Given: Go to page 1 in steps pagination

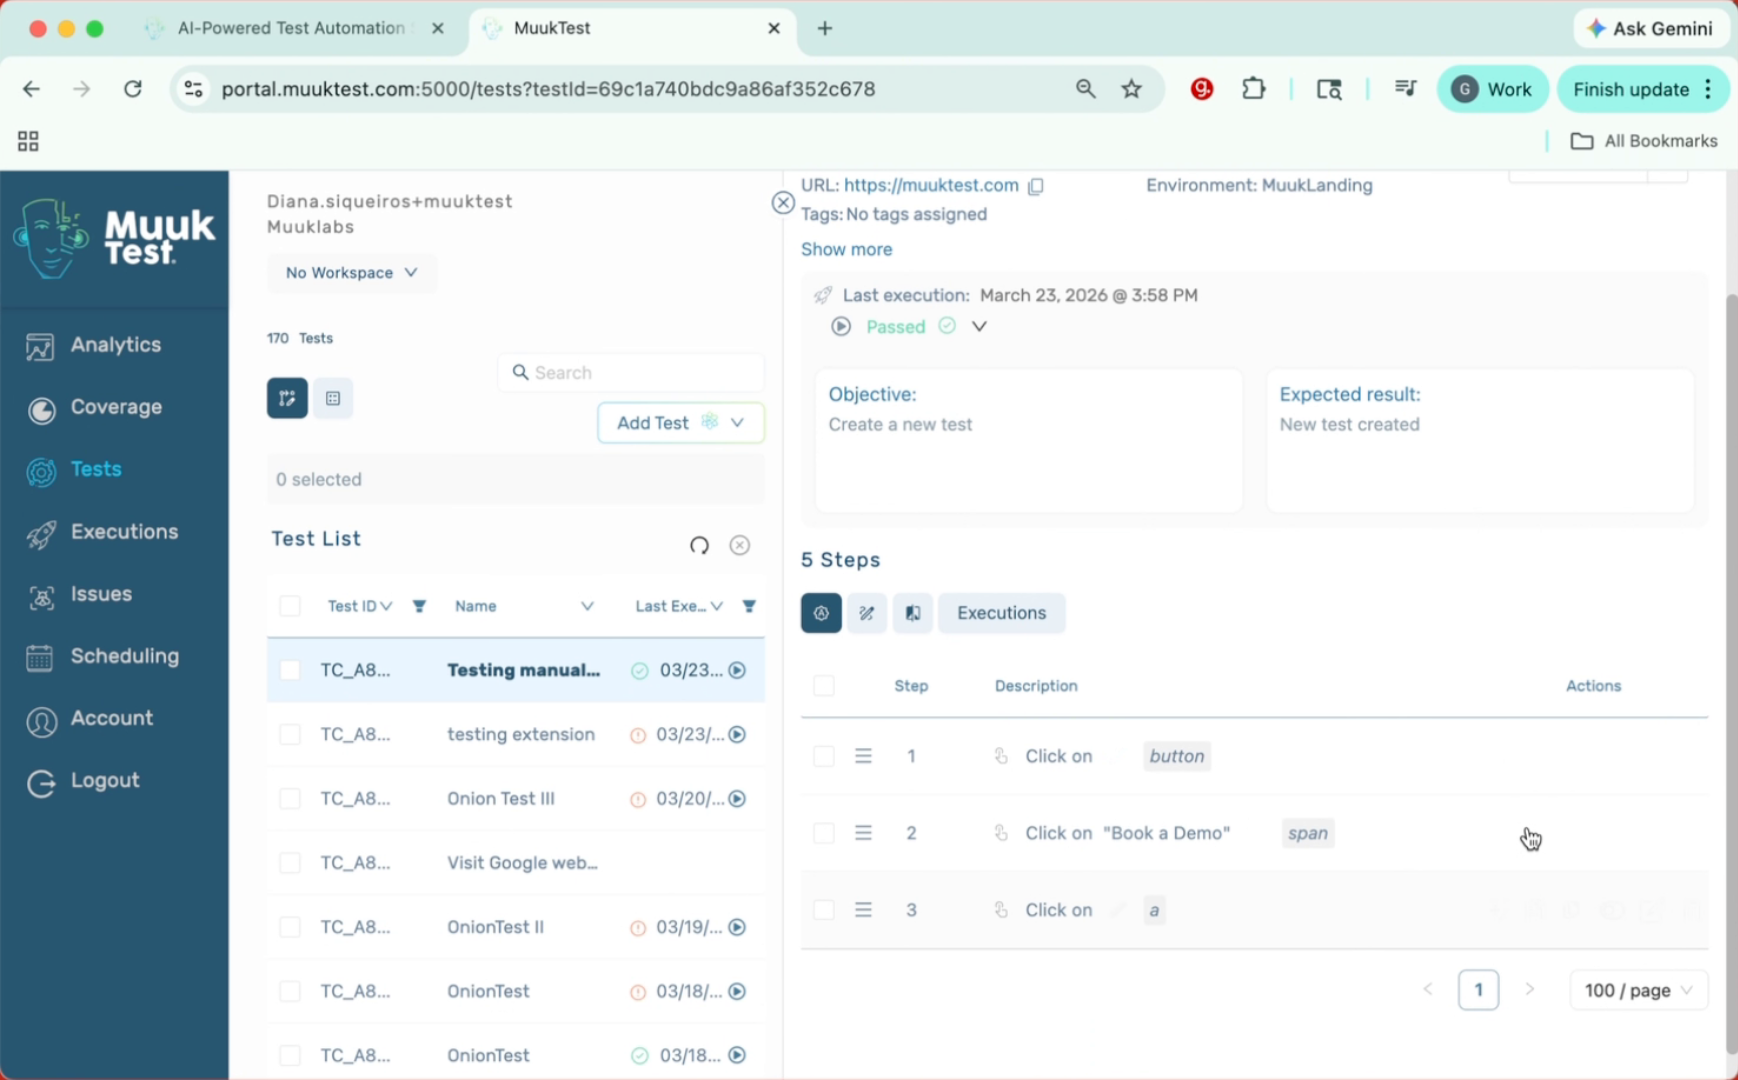Looking at the screenshot, I should [1478, 990].
